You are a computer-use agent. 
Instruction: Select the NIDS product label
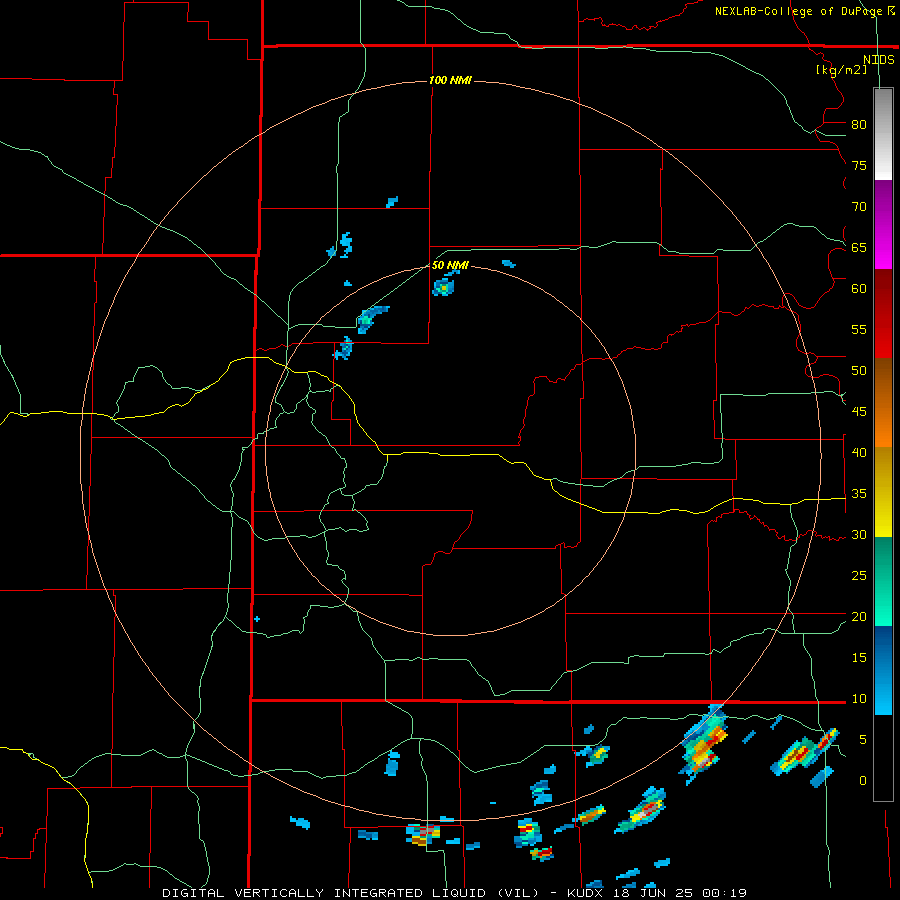click(x=878, y=60)
